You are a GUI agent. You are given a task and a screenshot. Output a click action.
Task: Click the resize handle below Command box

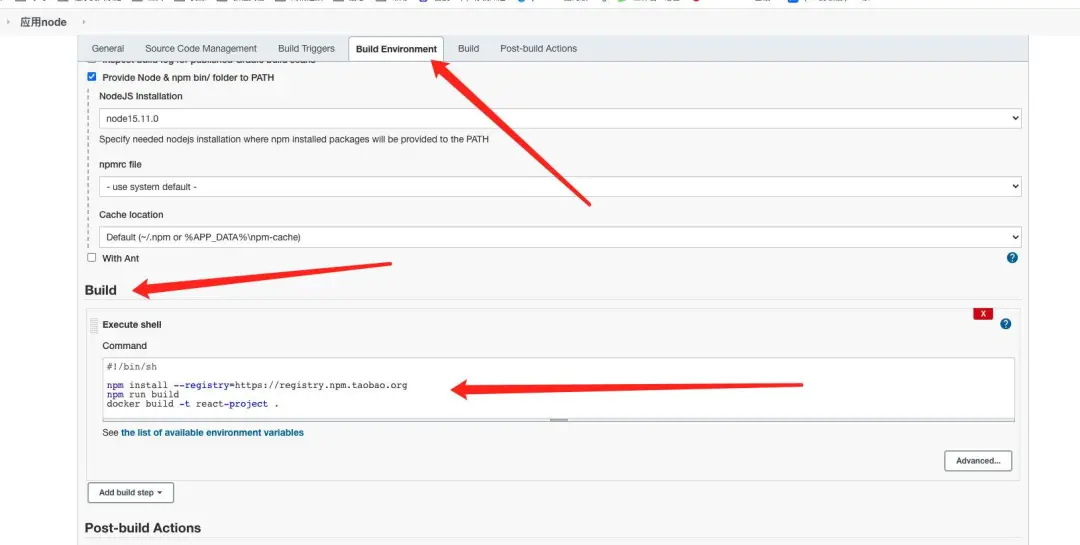tap(559, 420)
